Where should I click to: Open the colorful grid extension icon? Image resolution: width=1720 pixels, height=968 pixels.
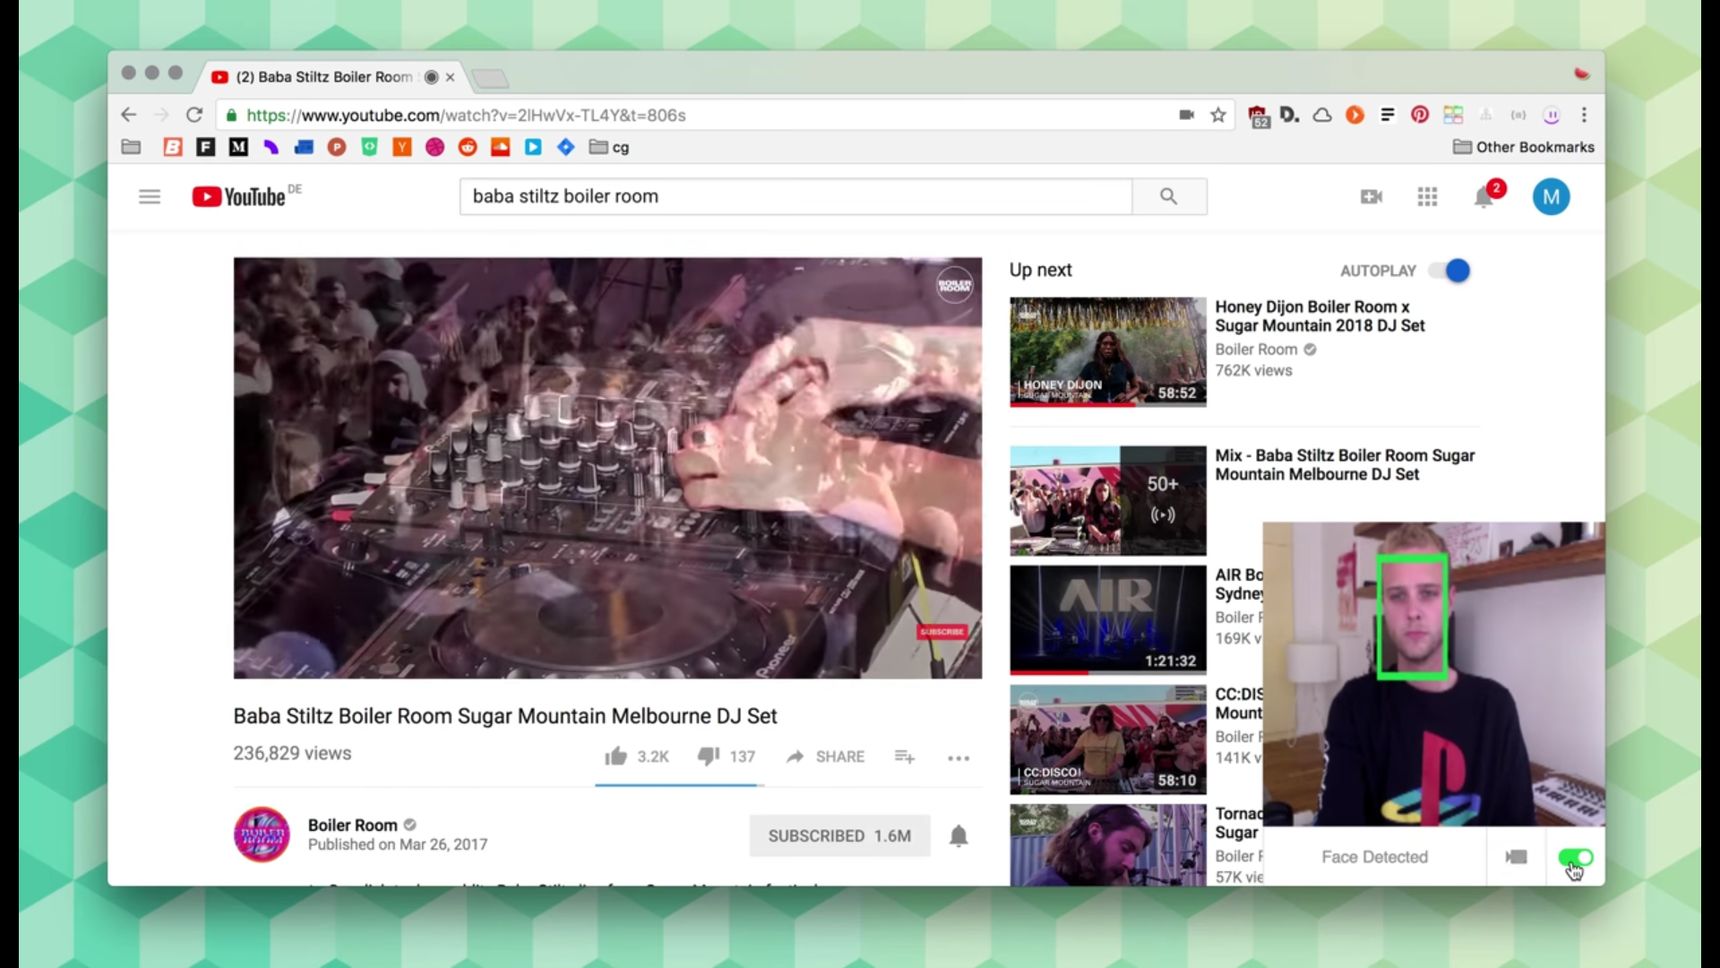tap(1453, 115)
